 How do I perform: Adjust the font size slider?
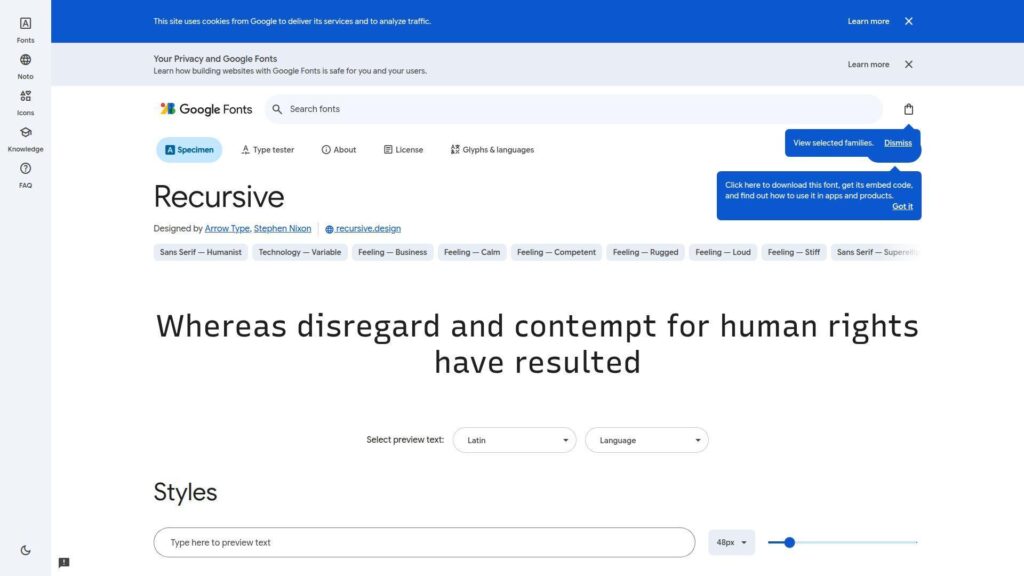(789, 542)
